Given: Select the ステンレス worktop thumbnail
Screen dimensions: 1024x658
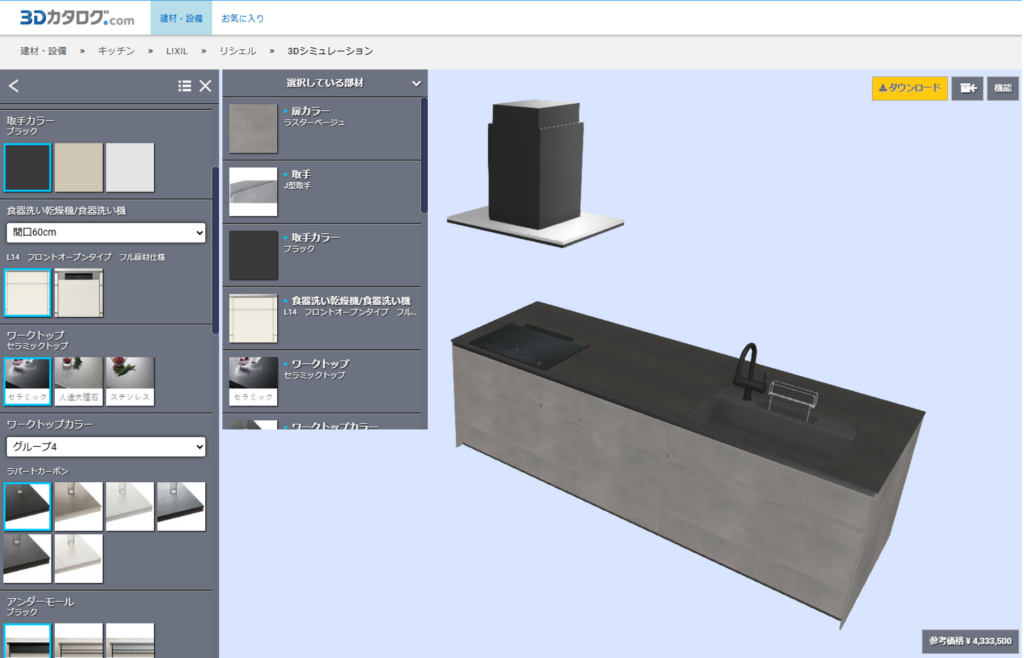Looking at the screenshot, I should tap(130, 381).
